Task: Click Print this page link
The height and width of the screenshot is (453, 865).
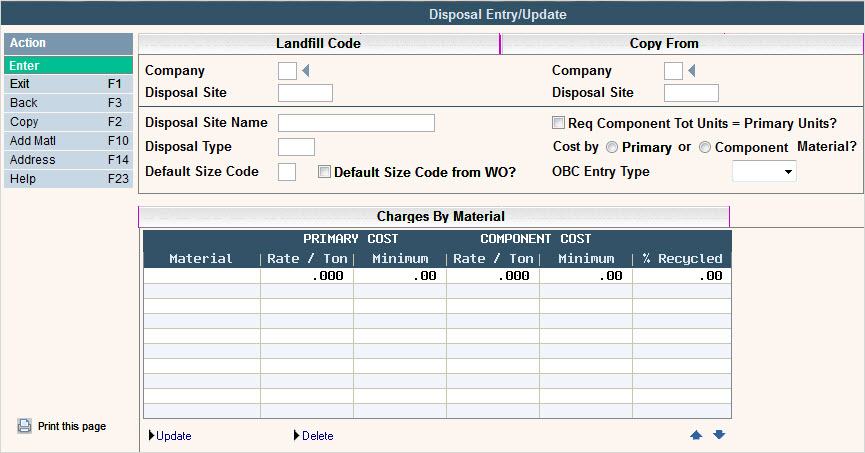Action: point(72,426)
